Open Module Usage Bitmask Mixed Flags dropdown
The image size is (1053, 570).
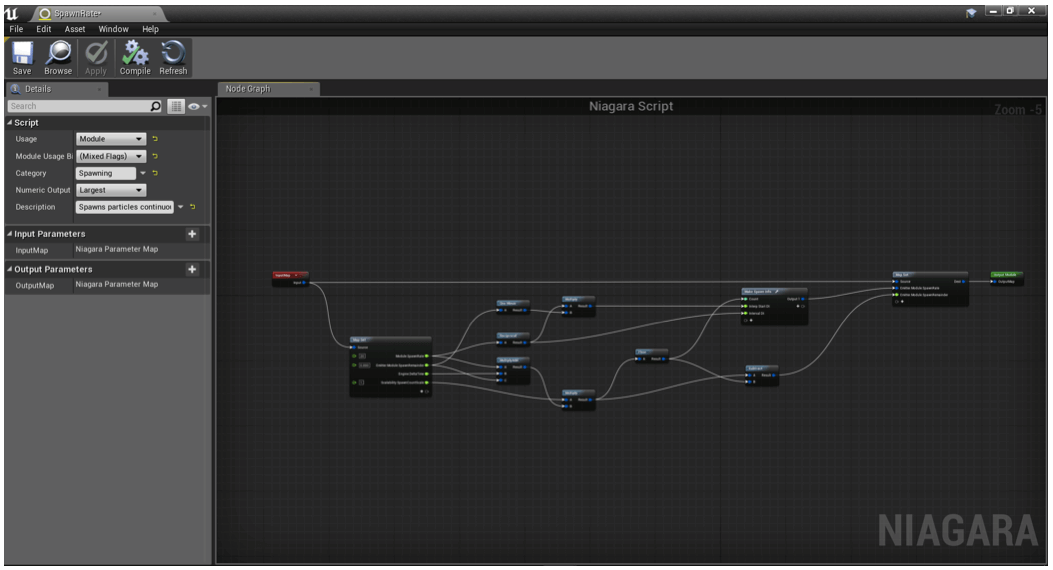tap(111, 156)
